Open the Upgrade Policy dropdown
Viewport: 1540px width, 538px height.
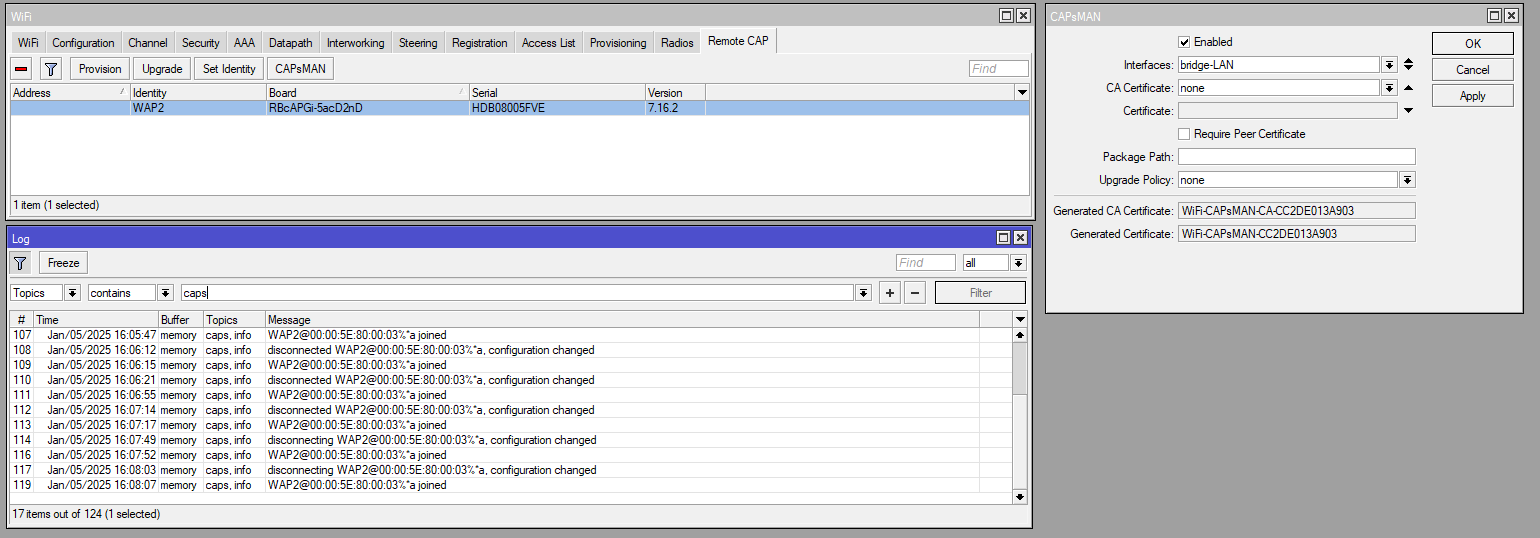pos(1408,180)
